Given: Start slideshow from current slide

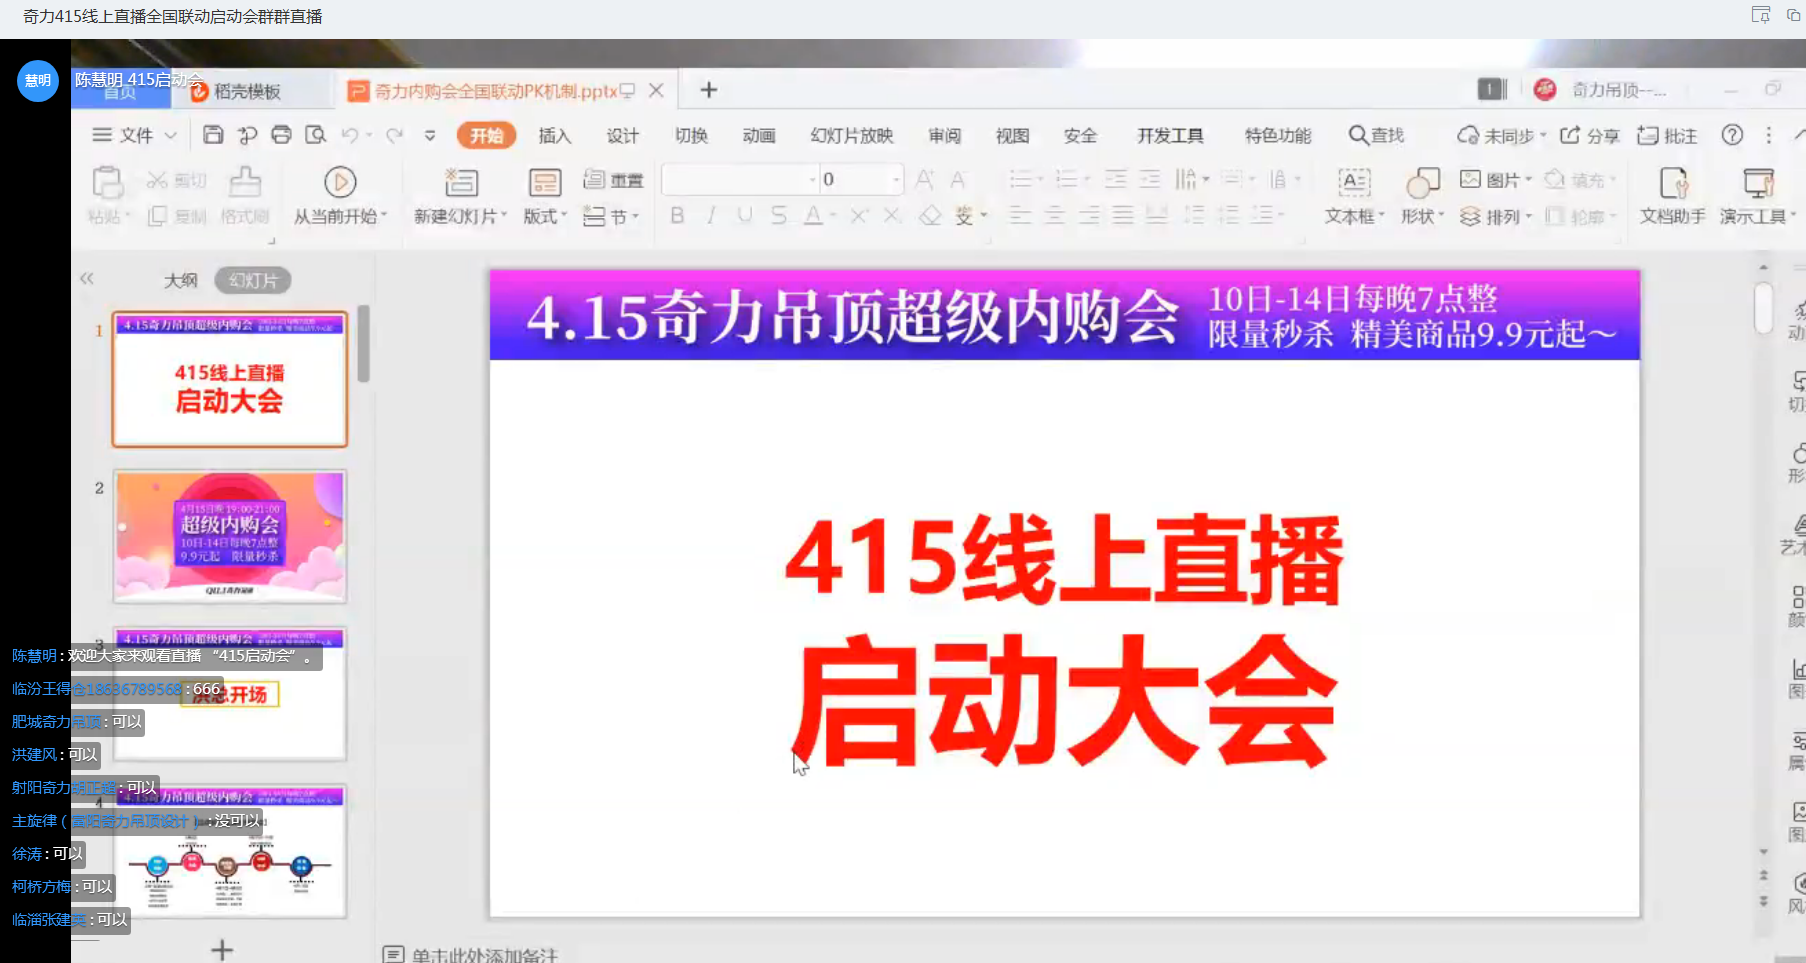Looking at the screenshot, I should (340, 195).
